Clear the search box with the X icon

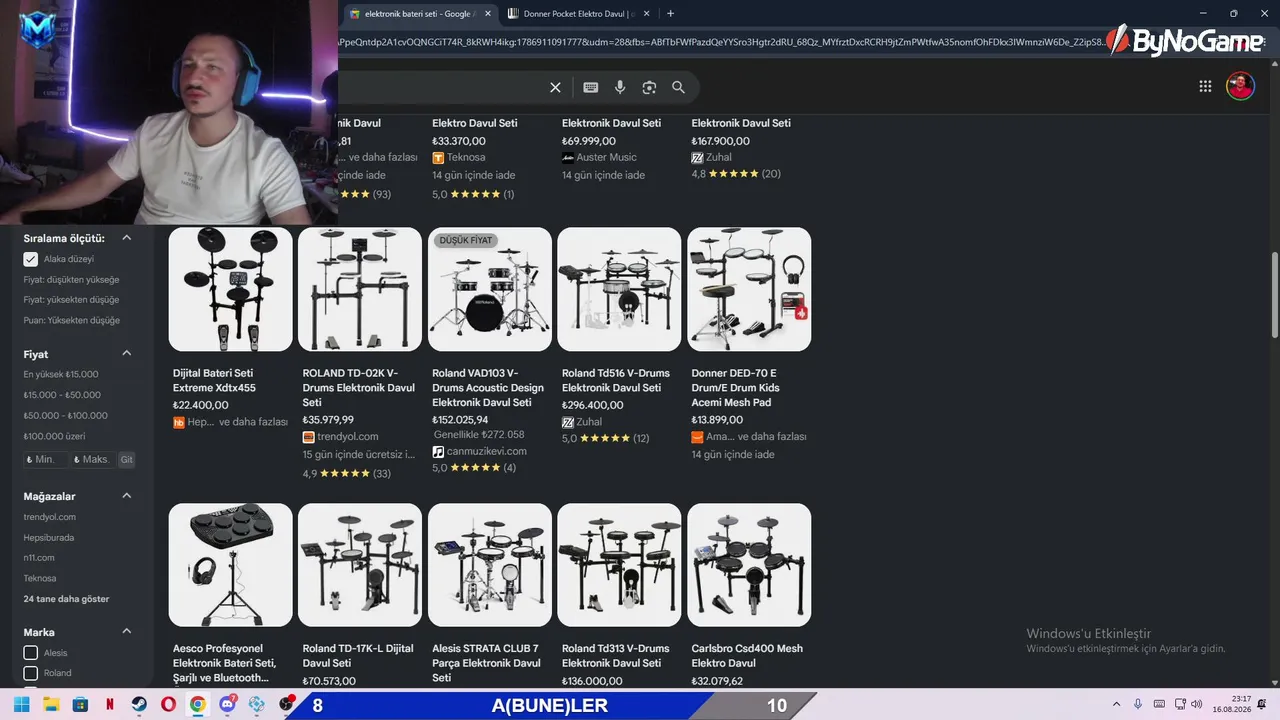(x=555, y=87)
